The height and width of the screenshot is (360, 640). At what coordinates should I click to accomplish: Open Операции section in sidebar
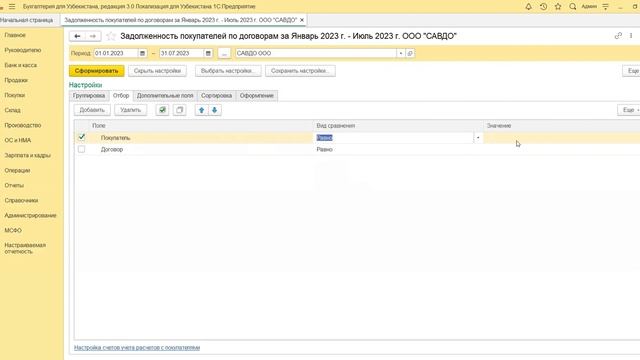(18, 171)
